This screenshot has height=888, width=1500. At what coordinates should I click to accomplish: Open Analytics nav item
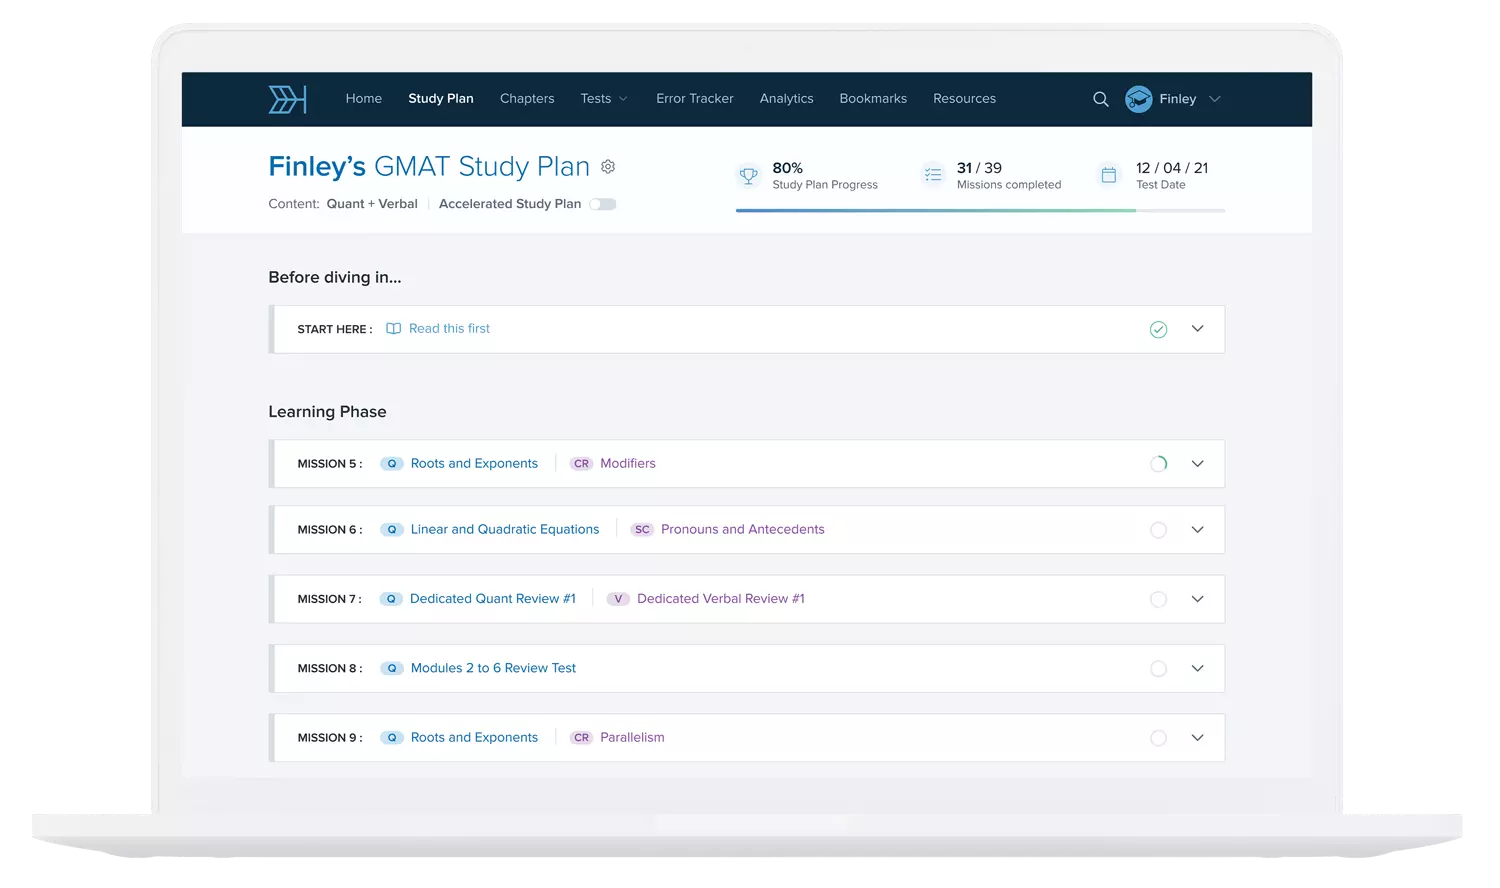click(x=787, y=99)
